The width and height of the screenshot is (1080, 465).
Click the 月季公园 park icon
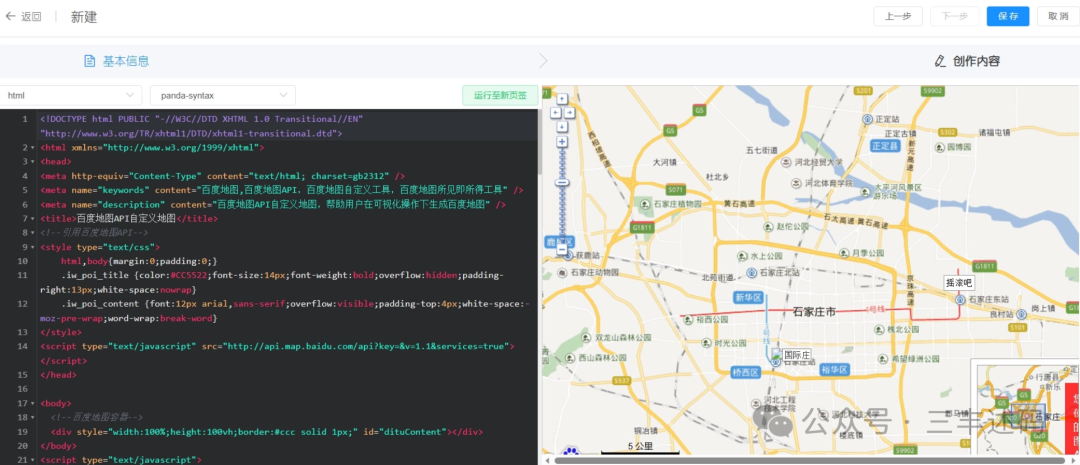[844, 253]
